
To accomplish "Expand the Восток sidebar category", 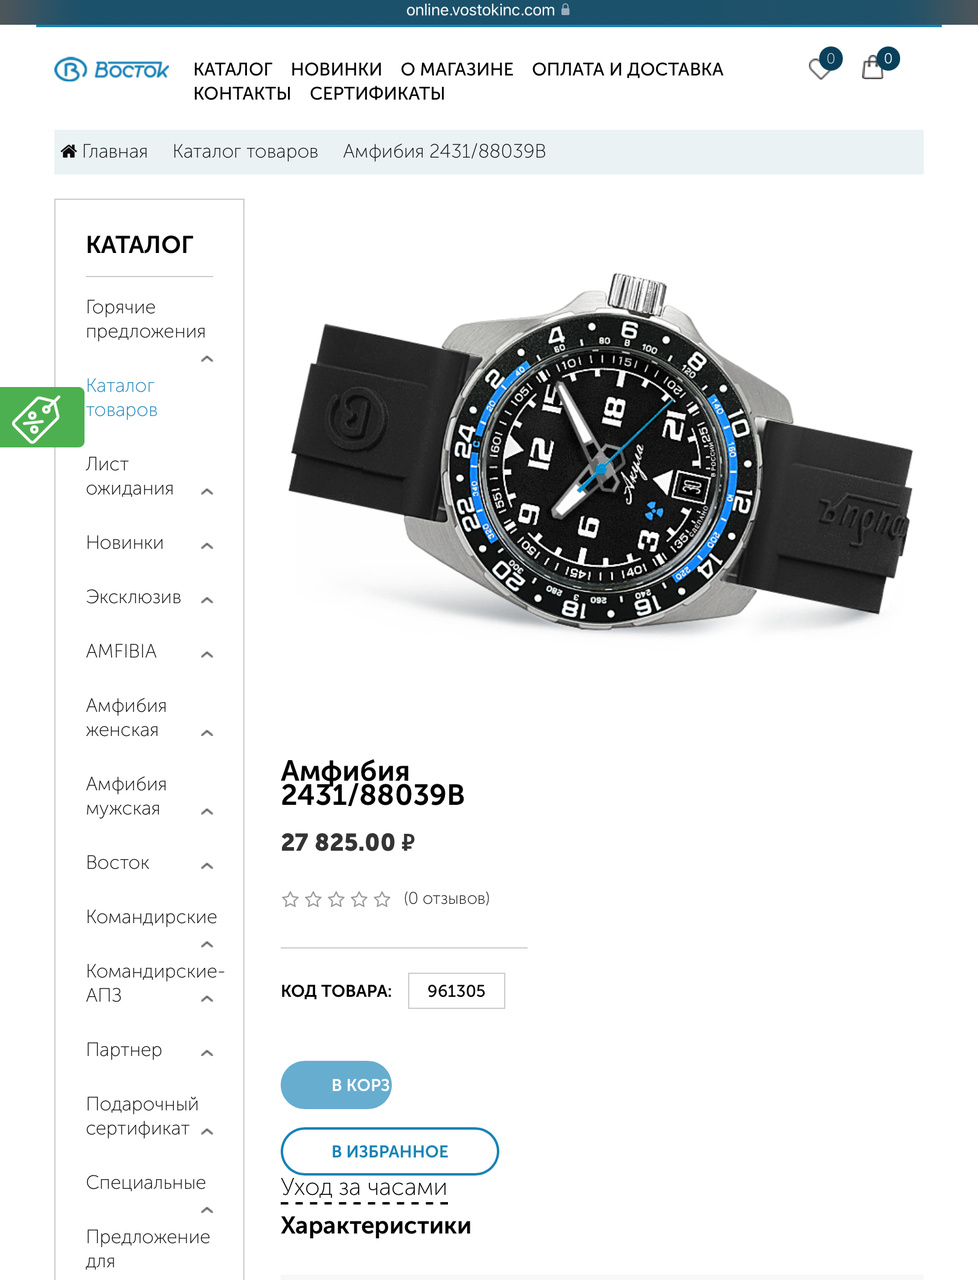I will tap(207, 865).
